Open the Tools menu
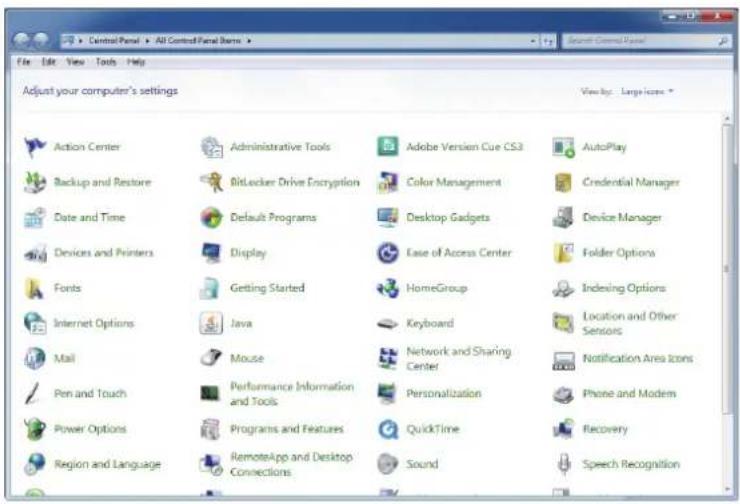Screen dimensions: 740x504 106,62
